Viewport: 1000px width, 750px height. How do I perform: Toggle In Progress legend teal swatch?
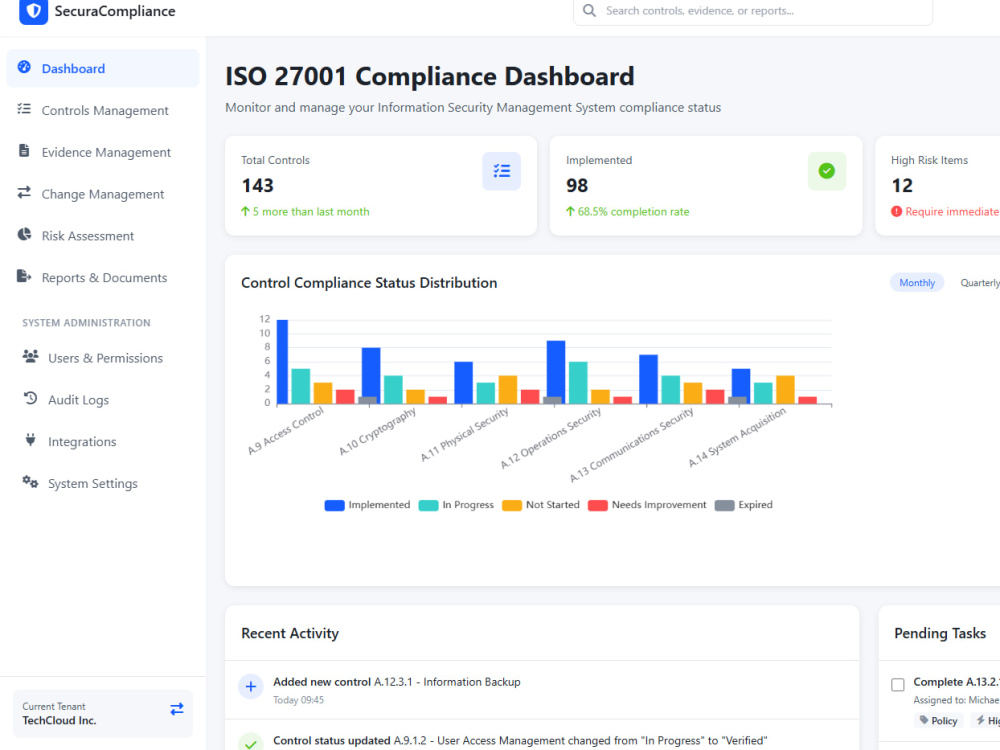pyautogui.click(x=428, y=505)
